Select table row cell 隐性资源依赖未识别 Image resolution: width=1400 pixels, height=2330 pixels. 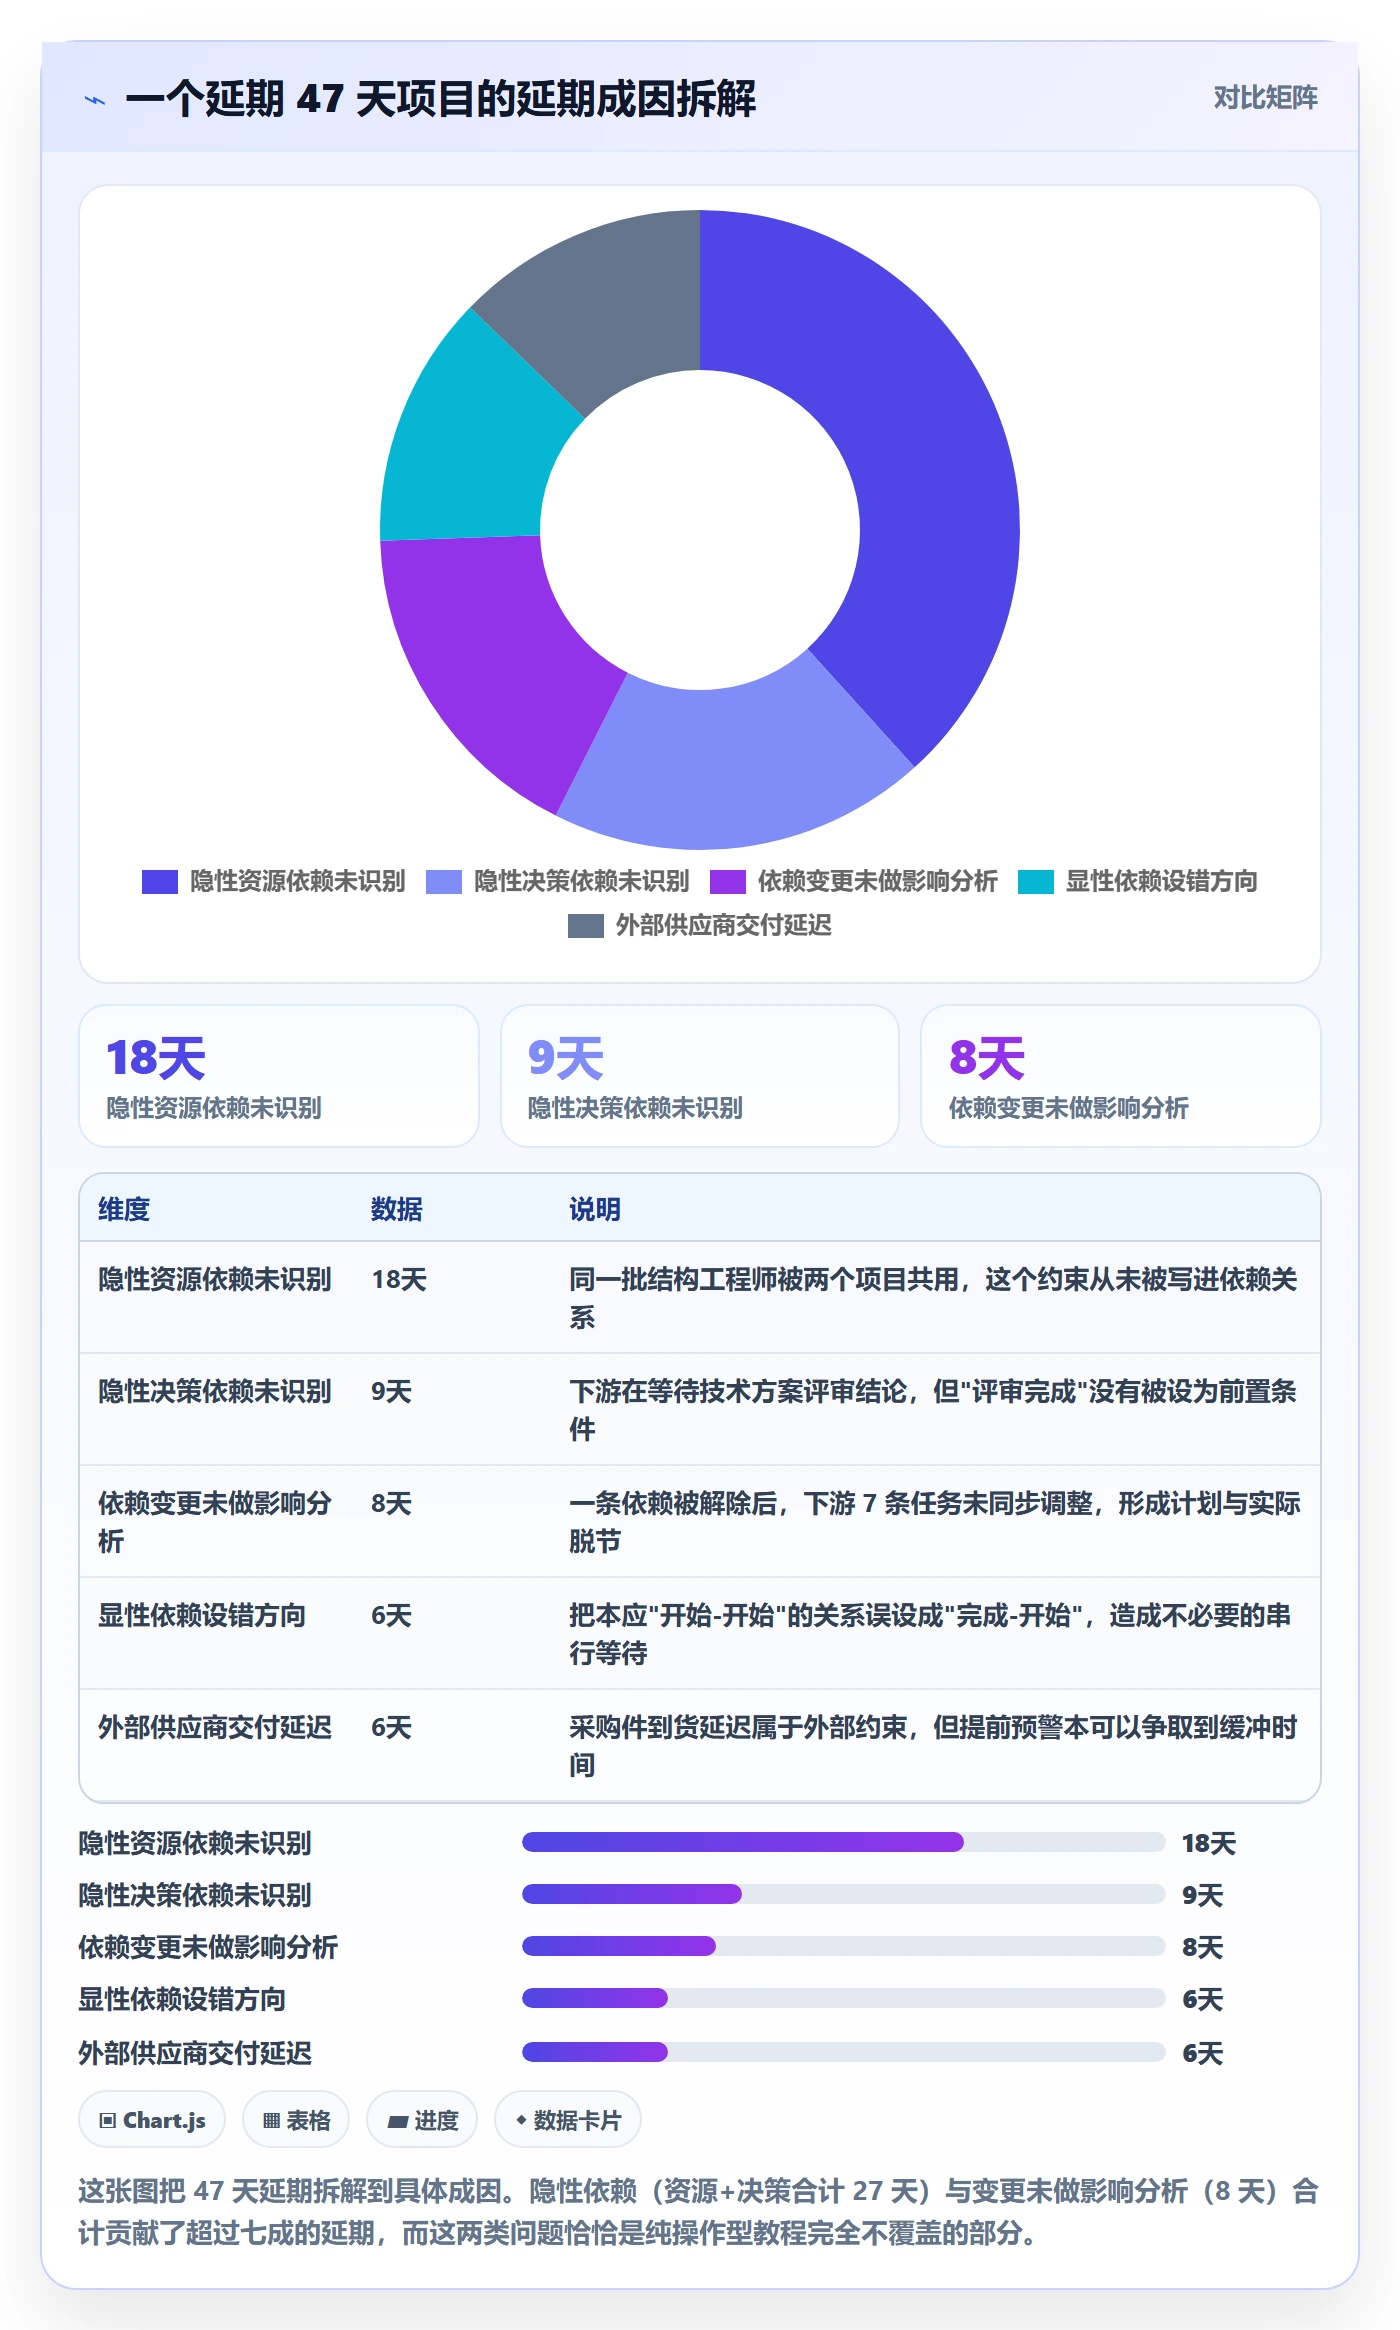pyautogui.click(x=215, y=1279)
